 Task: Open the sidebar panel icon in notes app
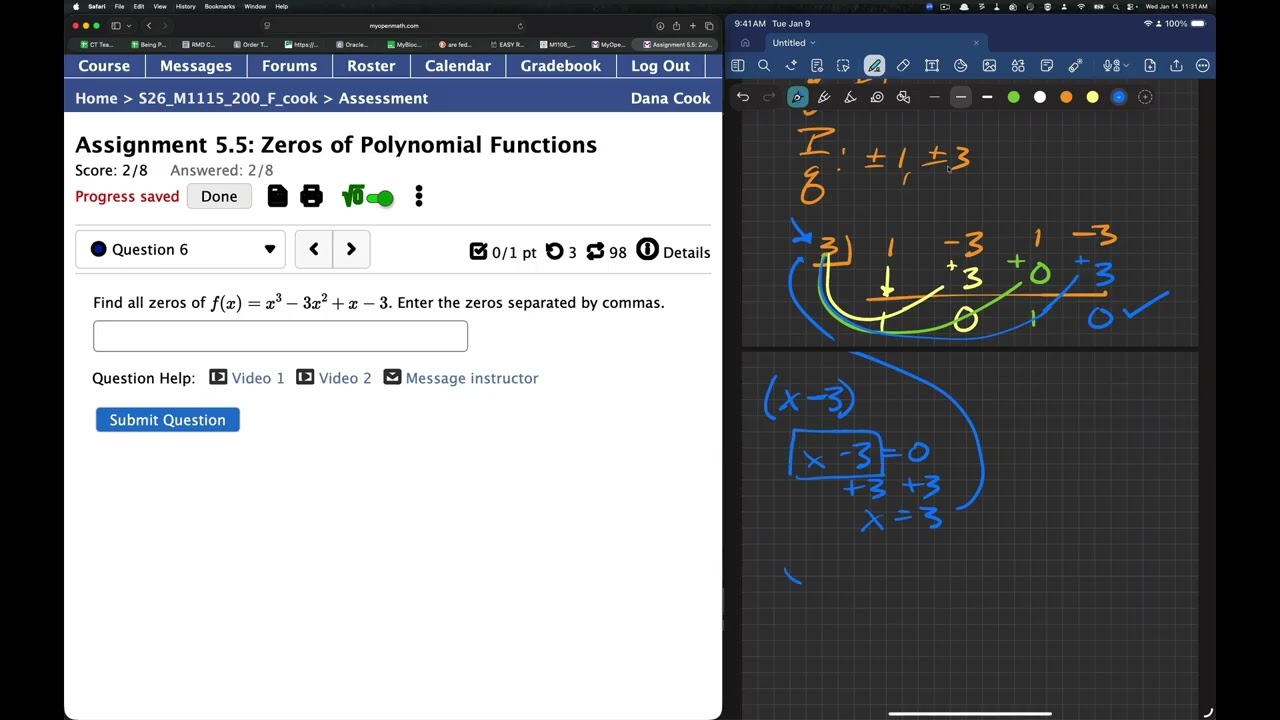point(738,66)
